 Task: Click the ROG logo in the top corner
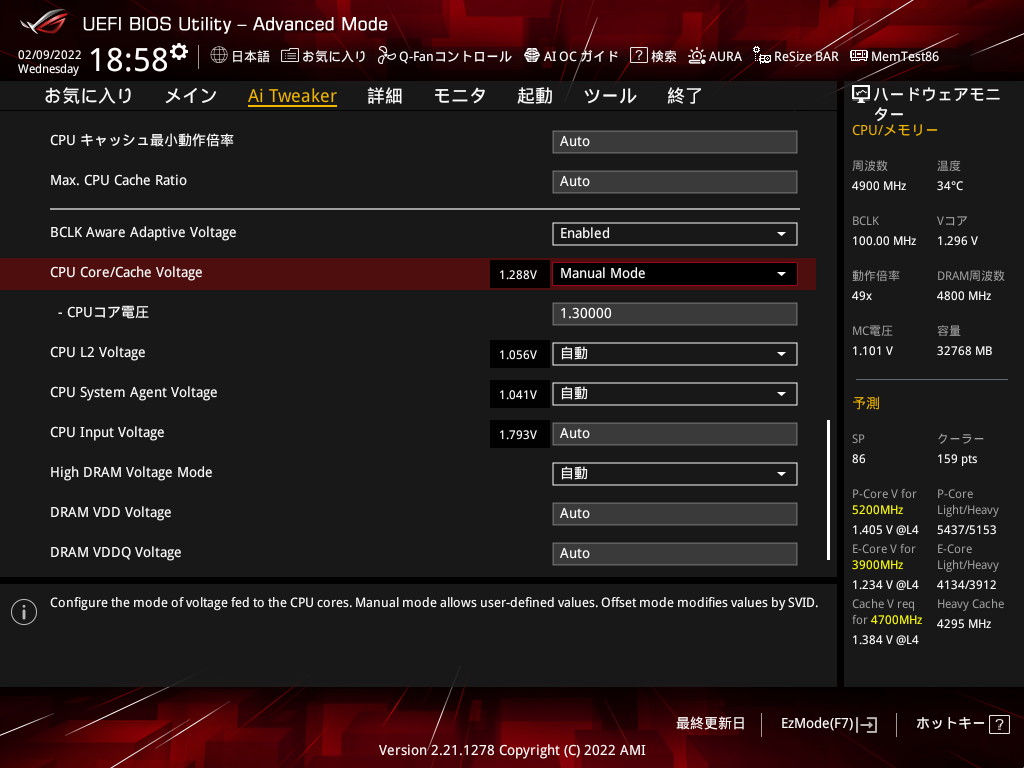[x=44, y=22]
